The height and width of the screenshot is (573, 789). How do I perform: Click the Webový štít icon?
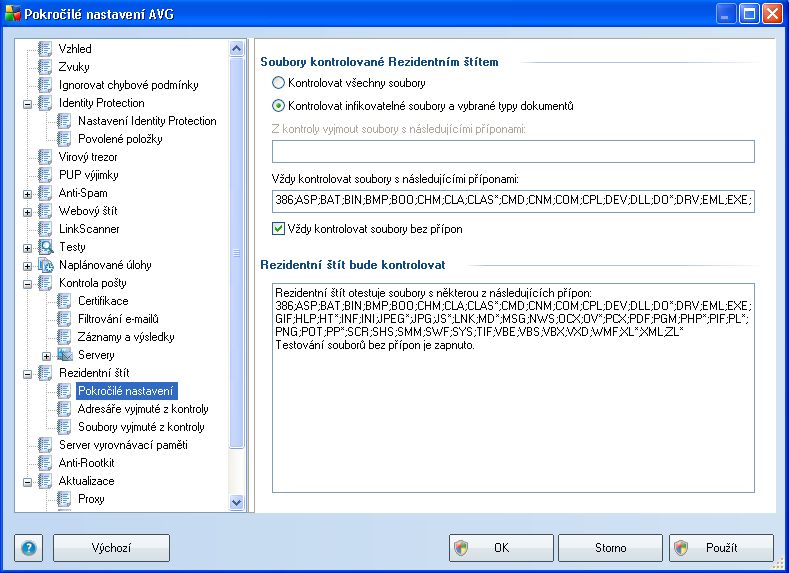[45, 211]
